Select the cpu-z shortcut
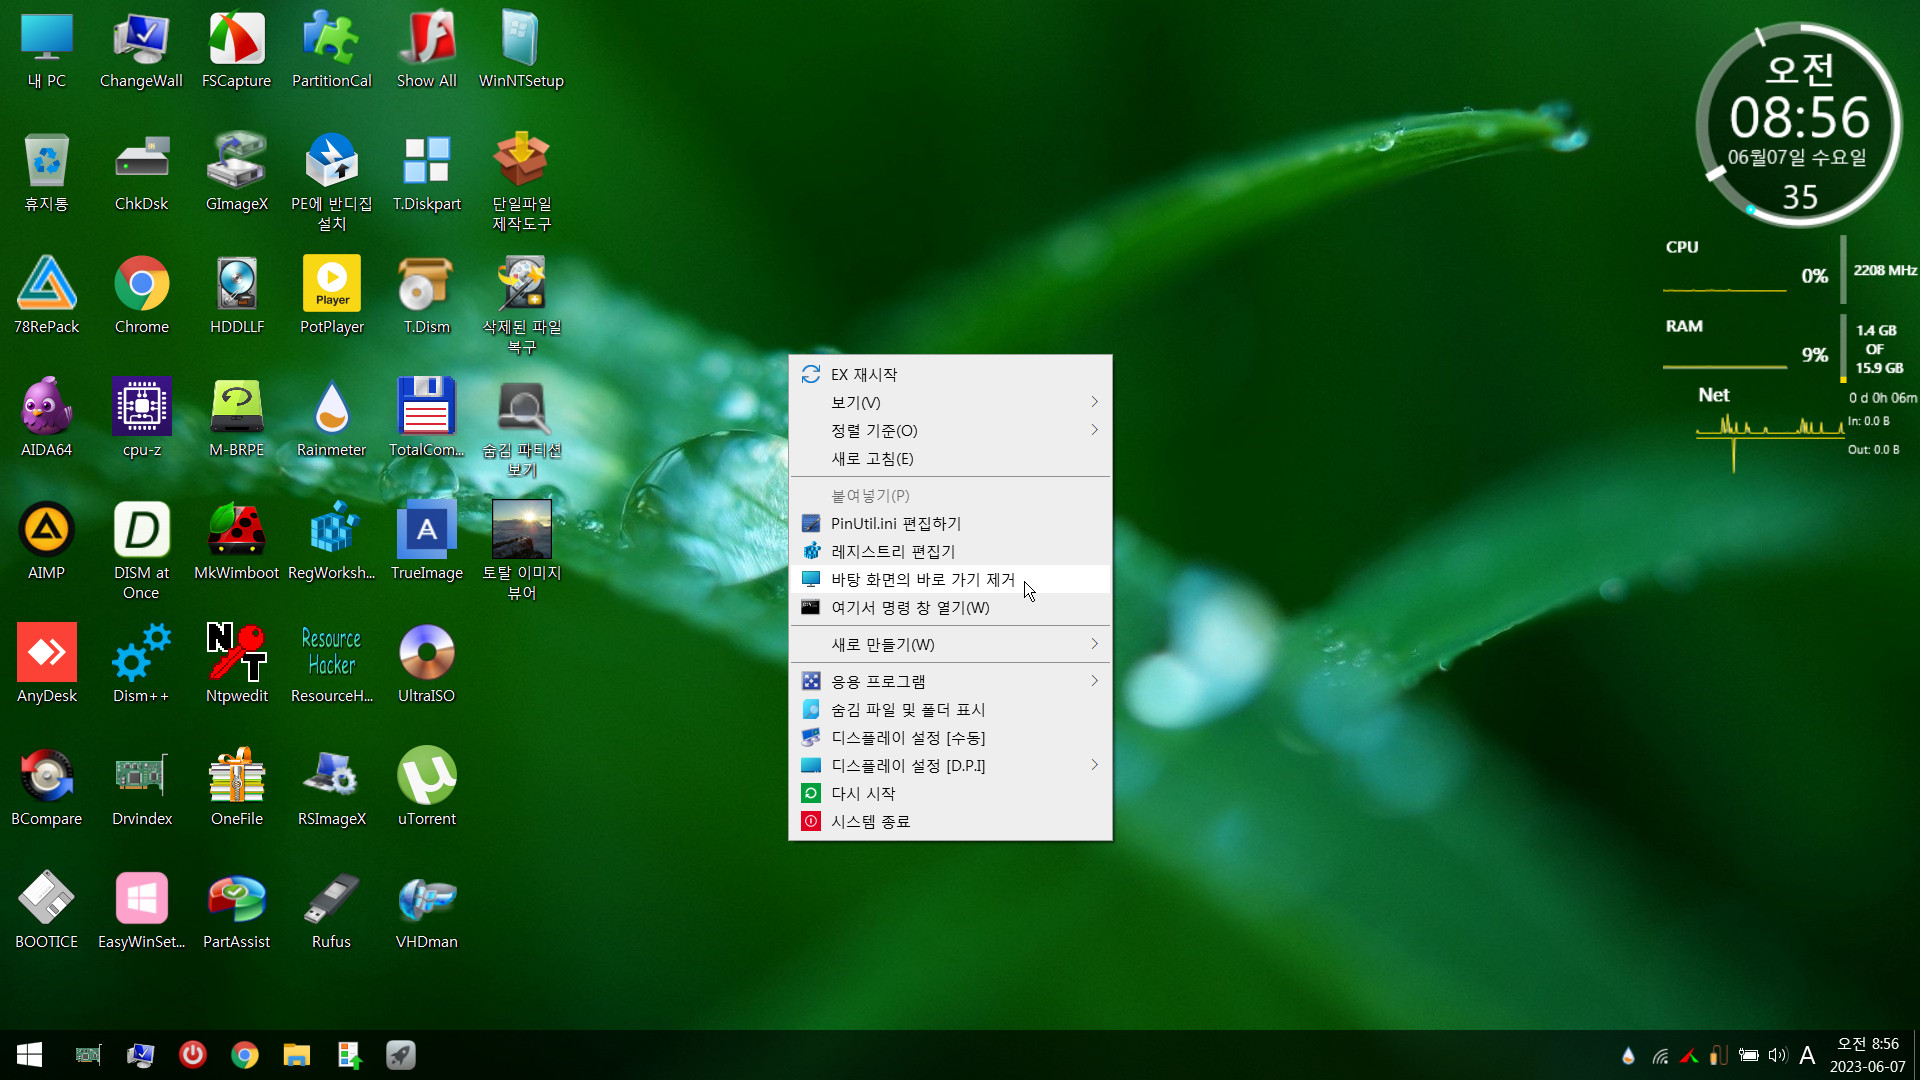 [141, 418]
